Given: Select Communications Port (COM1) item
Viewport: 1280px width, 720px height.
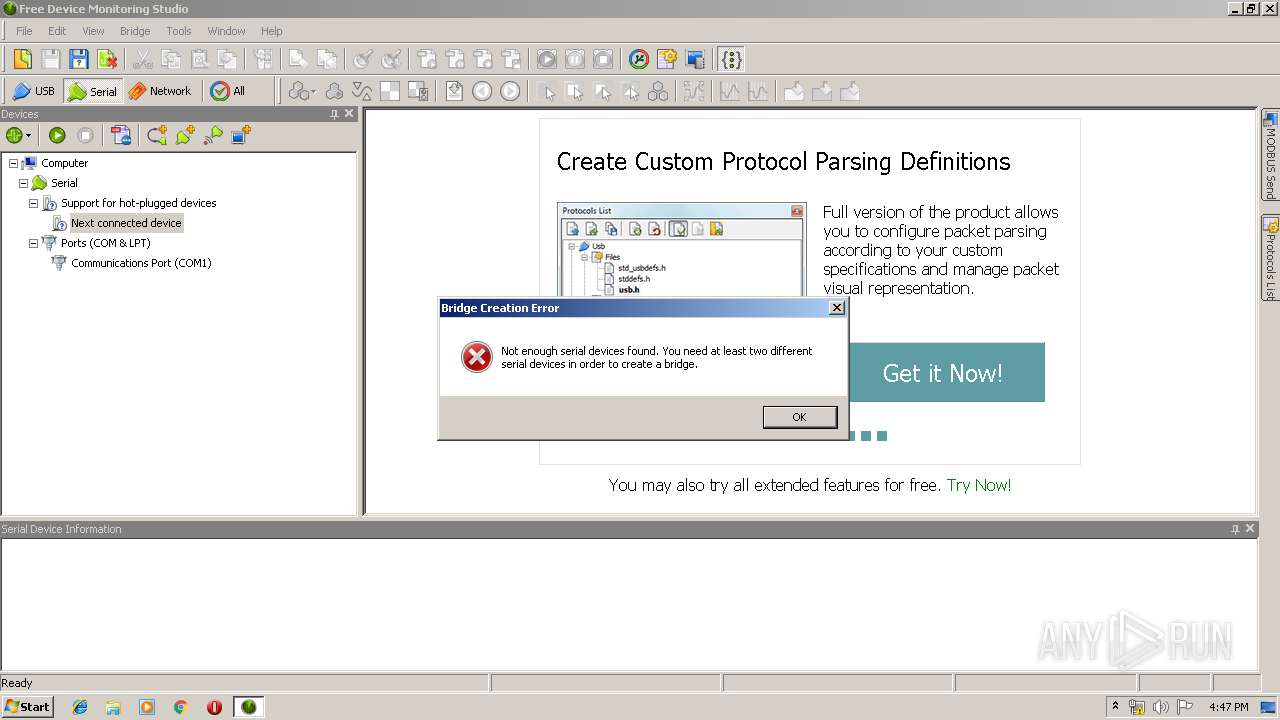Looking at the screenshot, I should [141, 263].
